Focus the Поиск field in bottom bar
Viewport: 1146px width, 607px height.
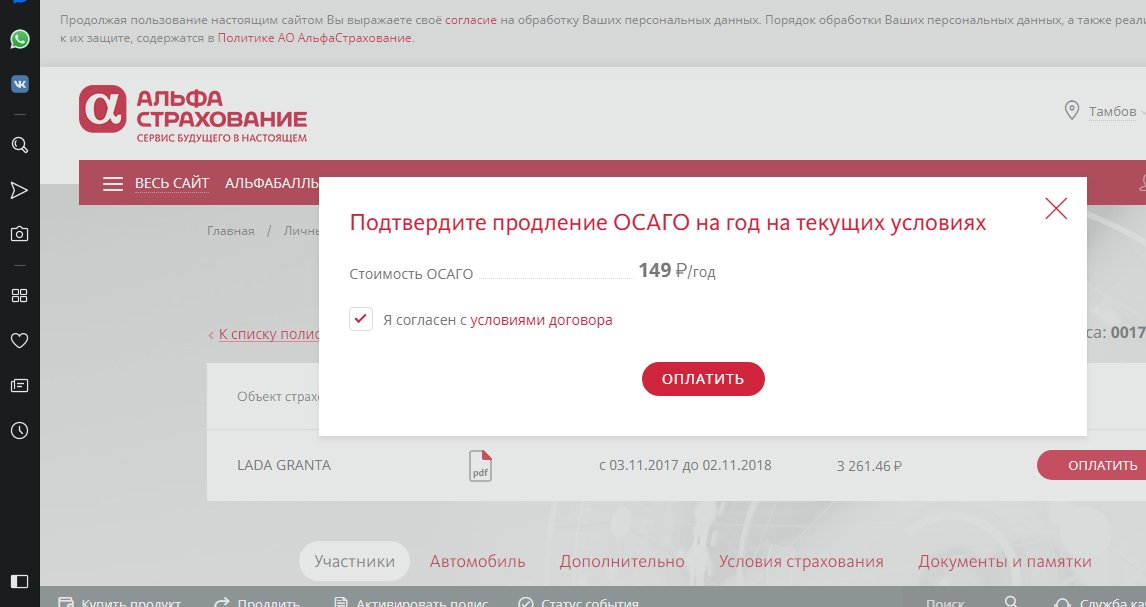point(945,603)
